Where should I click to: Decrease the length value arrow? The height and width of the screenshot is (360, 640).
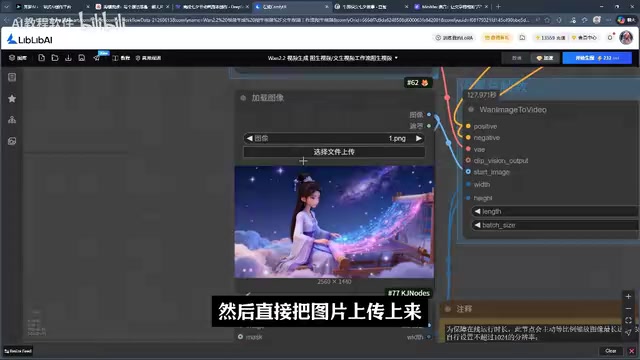tap(477, 211)
